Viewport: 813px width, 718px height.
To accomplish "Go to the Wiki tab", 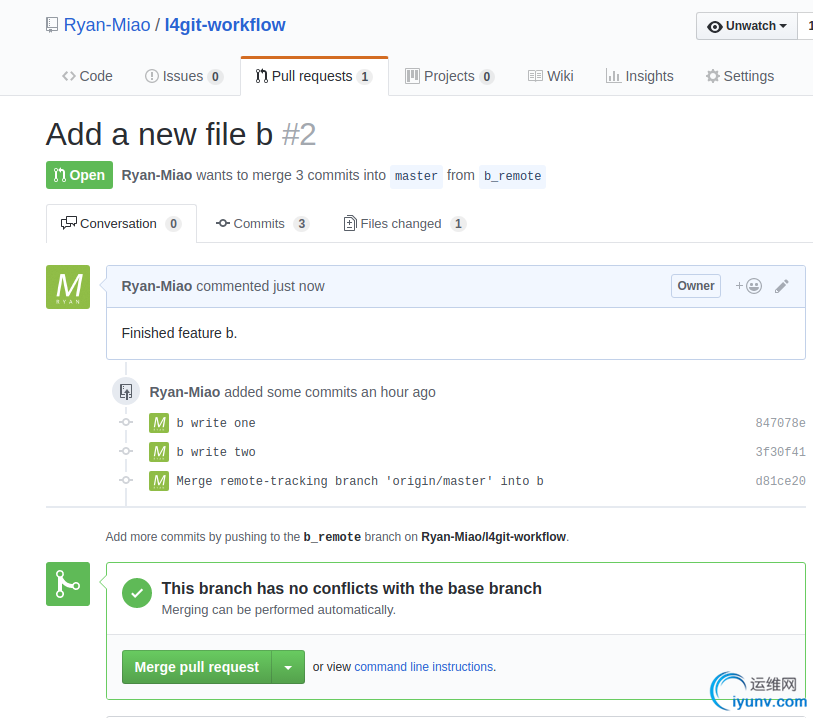I will click(x=551, y=76).
